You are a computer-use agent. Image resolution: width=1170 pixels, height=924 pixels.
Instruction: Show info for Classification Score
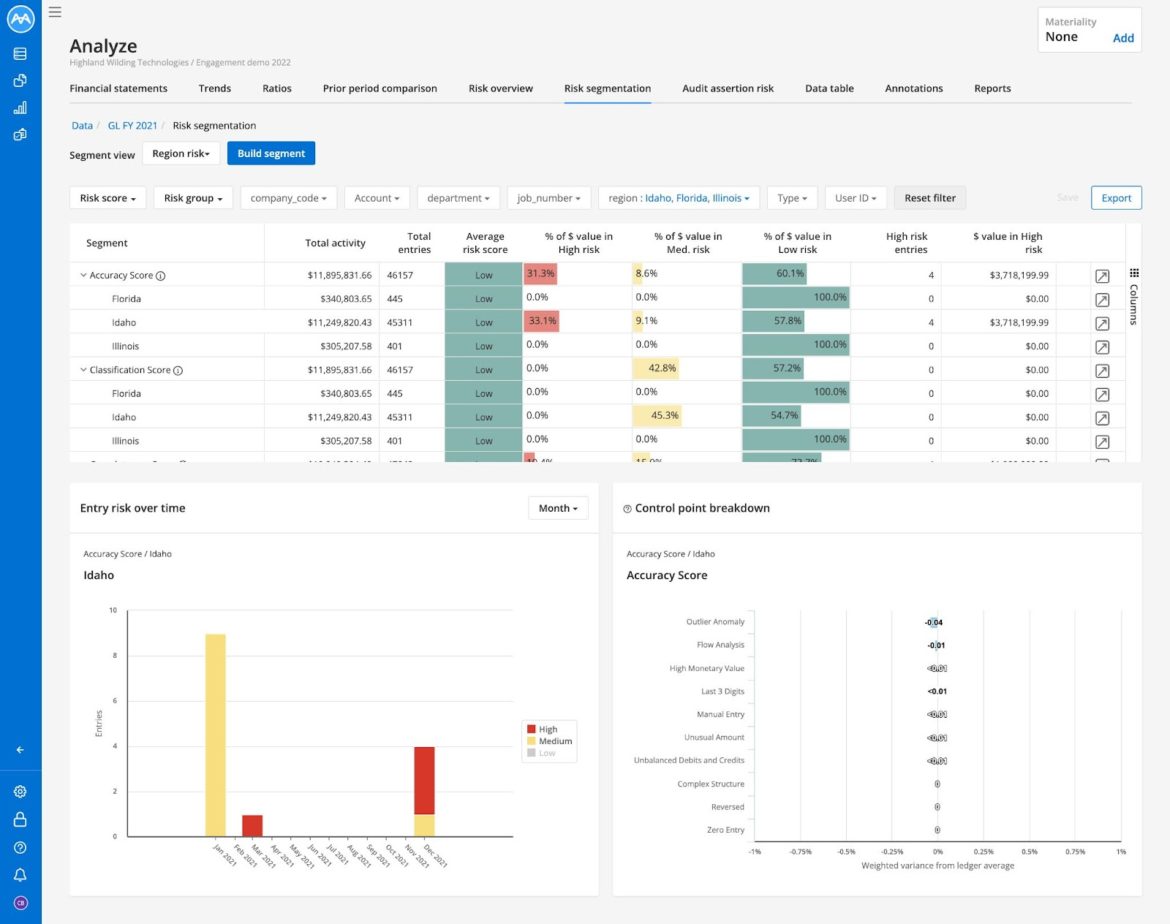pyautogui.click(x=178, y=370)
